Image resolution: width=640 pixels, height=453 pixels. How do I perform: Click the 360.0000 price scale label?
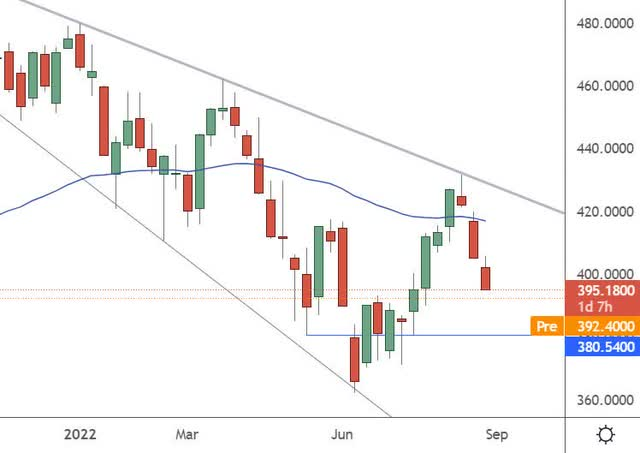602,400
